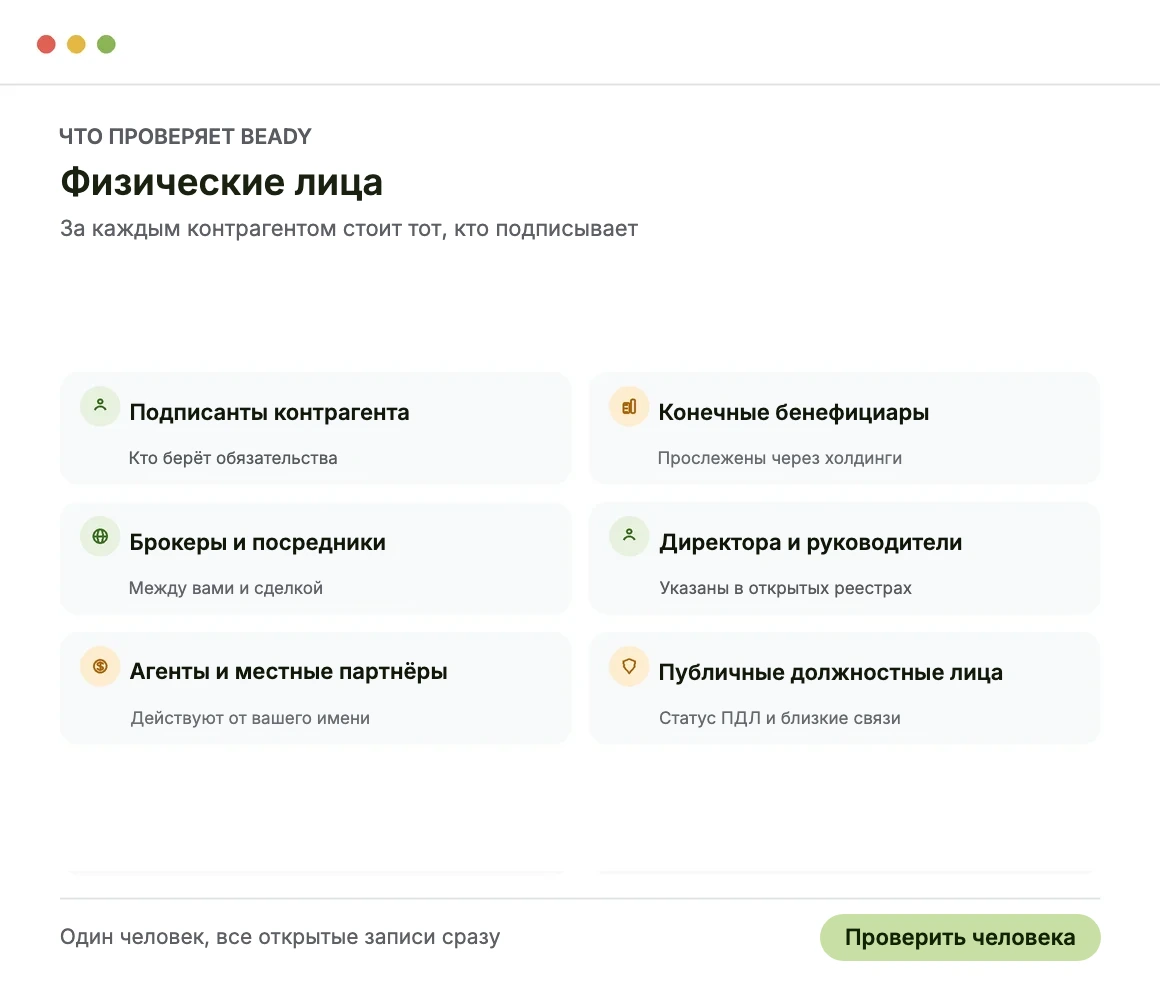Click the text Указаны в открытых реестрах
Viewport: 1160px width, 1000px height.
786,588
